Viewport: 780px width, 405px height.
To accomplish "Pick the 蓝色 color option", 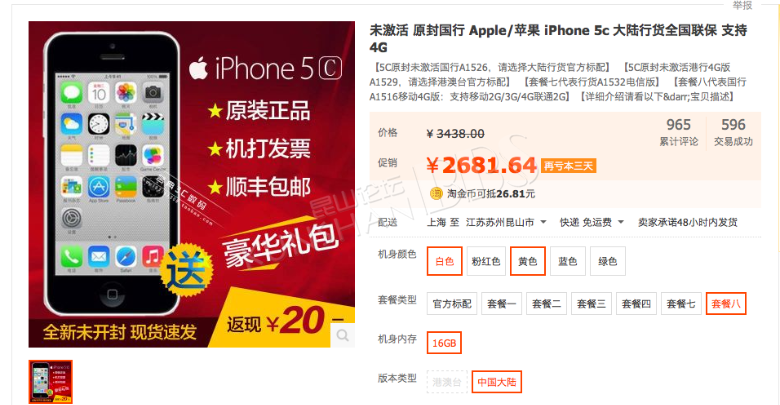I will click(x=568, y=261).
